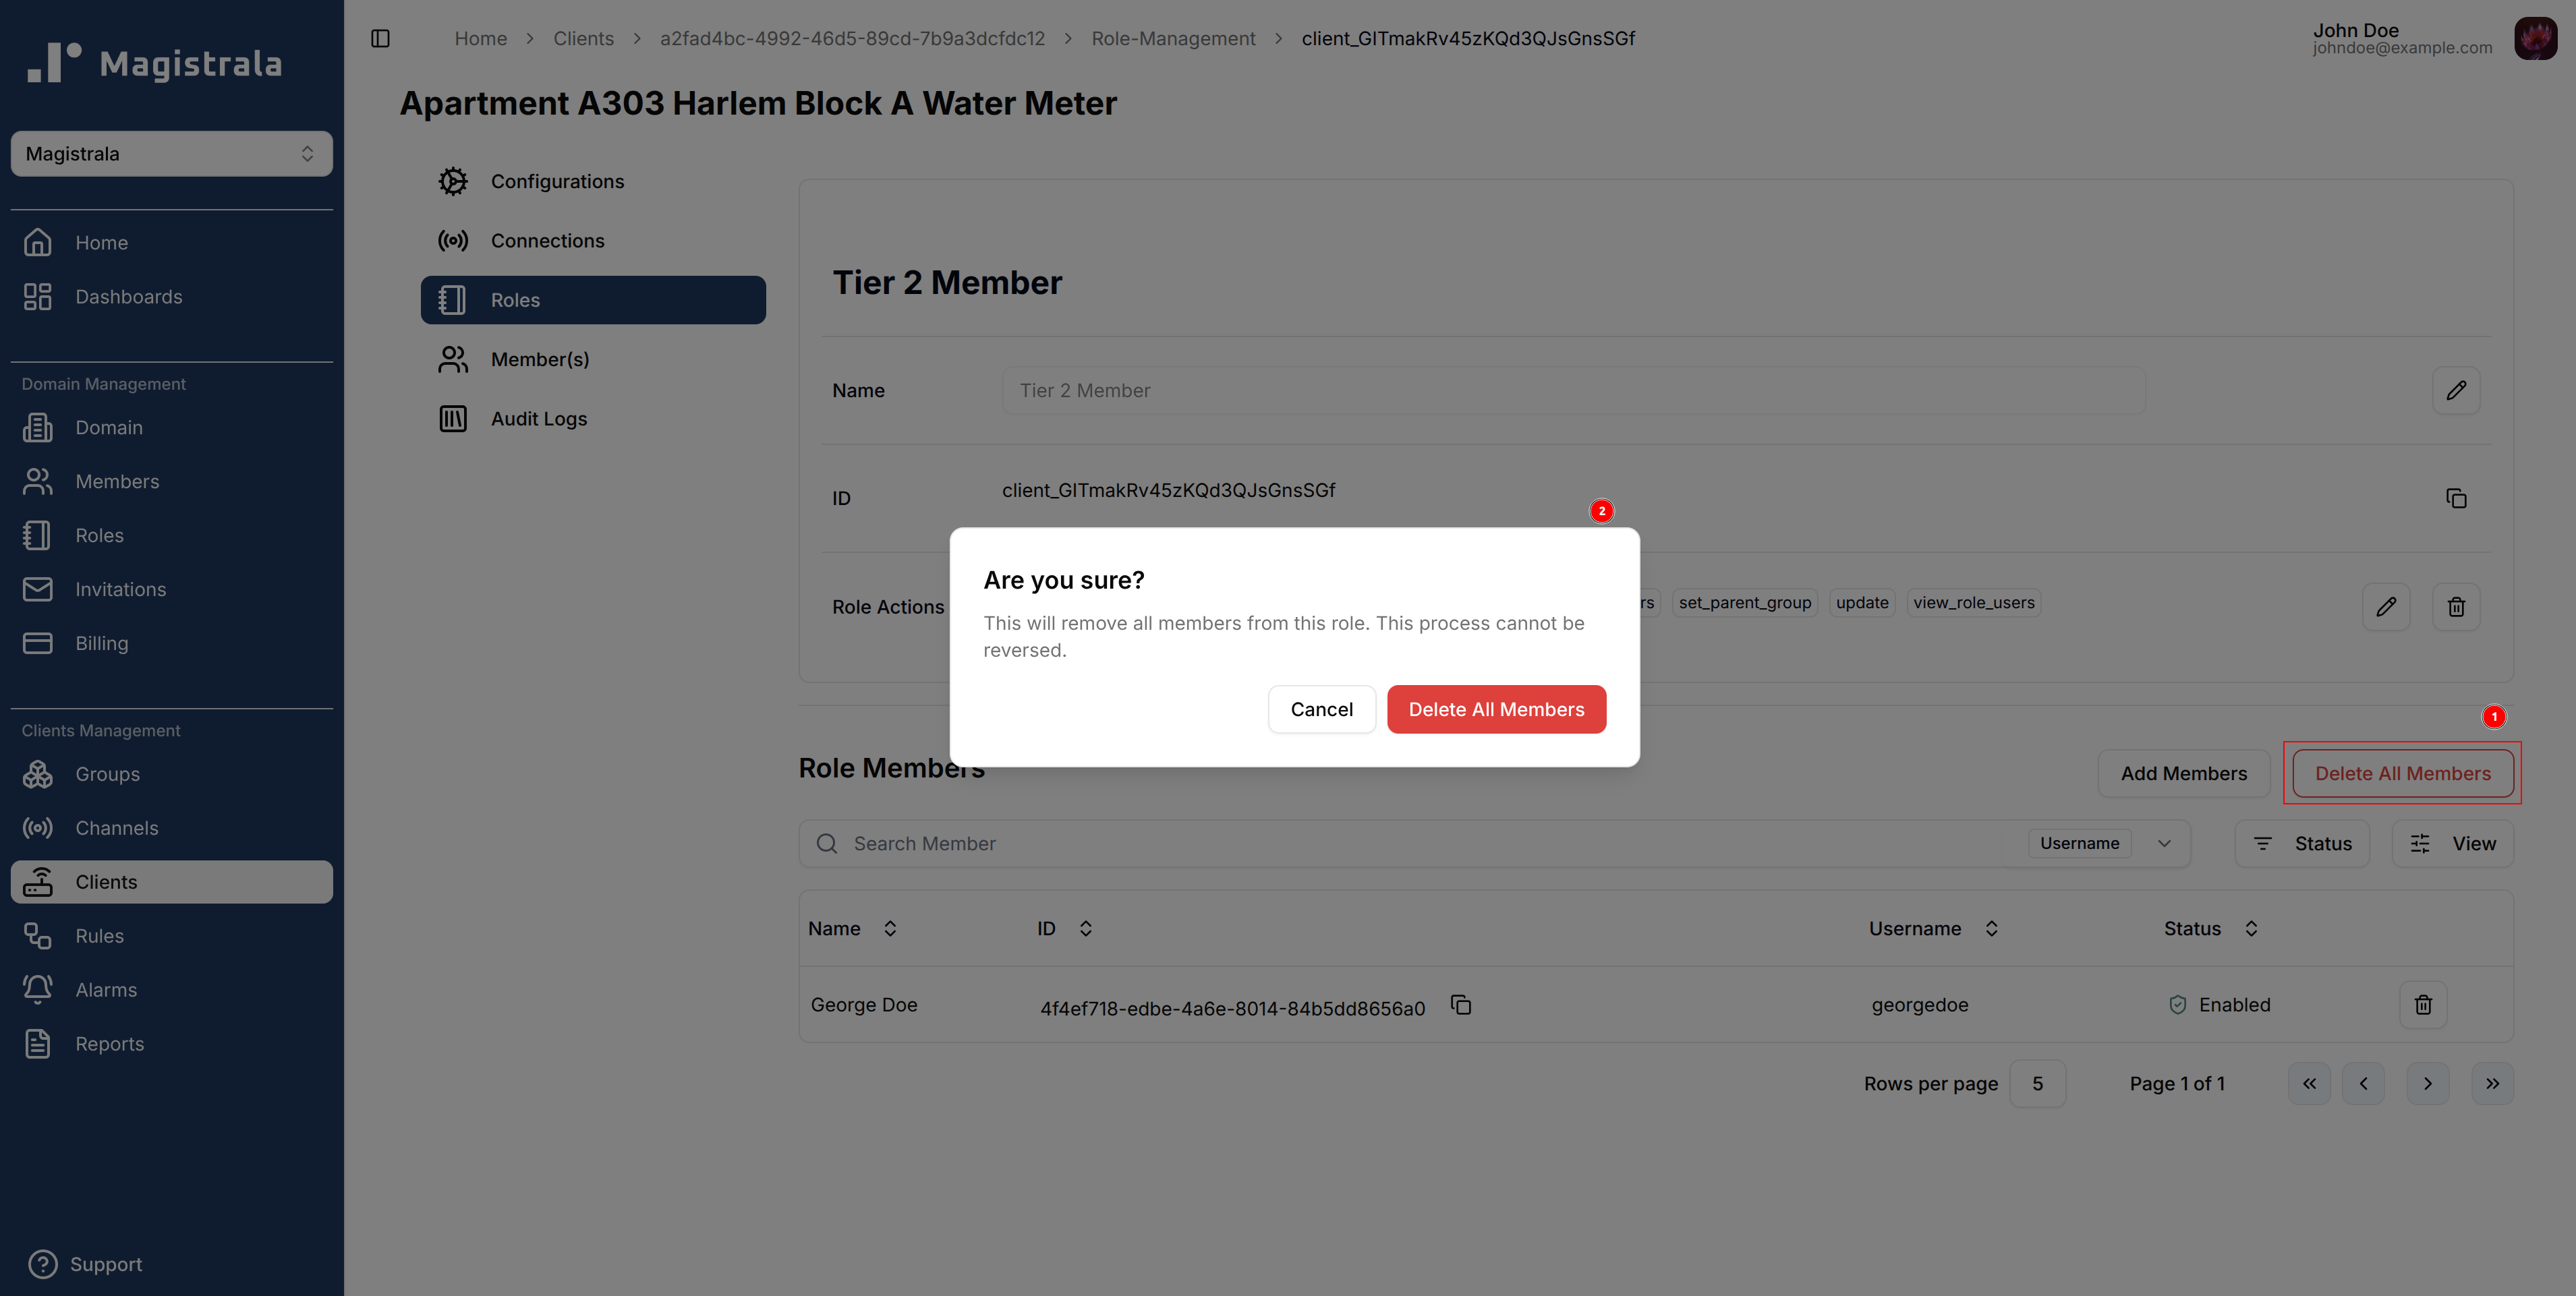Click the Support help icon
This screenshot has height=1296, width=2576.
(x=43, y=1264)
